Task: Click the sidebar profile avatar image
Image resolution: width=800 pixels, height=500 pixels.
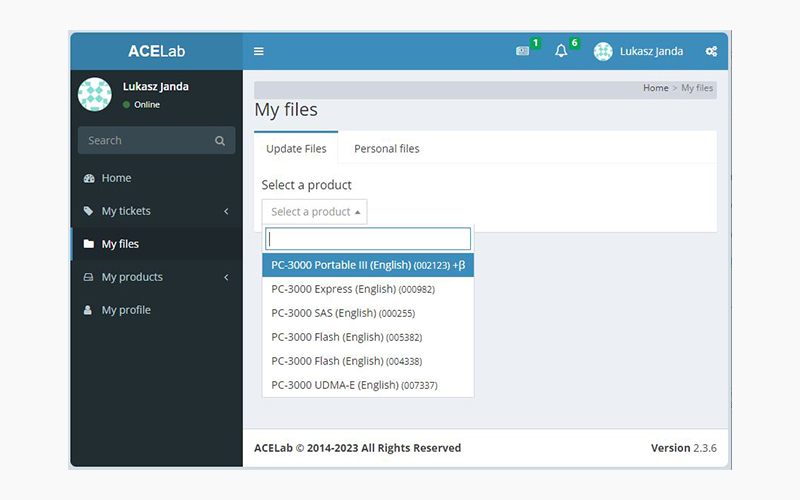Action: (x=95, y=94)
